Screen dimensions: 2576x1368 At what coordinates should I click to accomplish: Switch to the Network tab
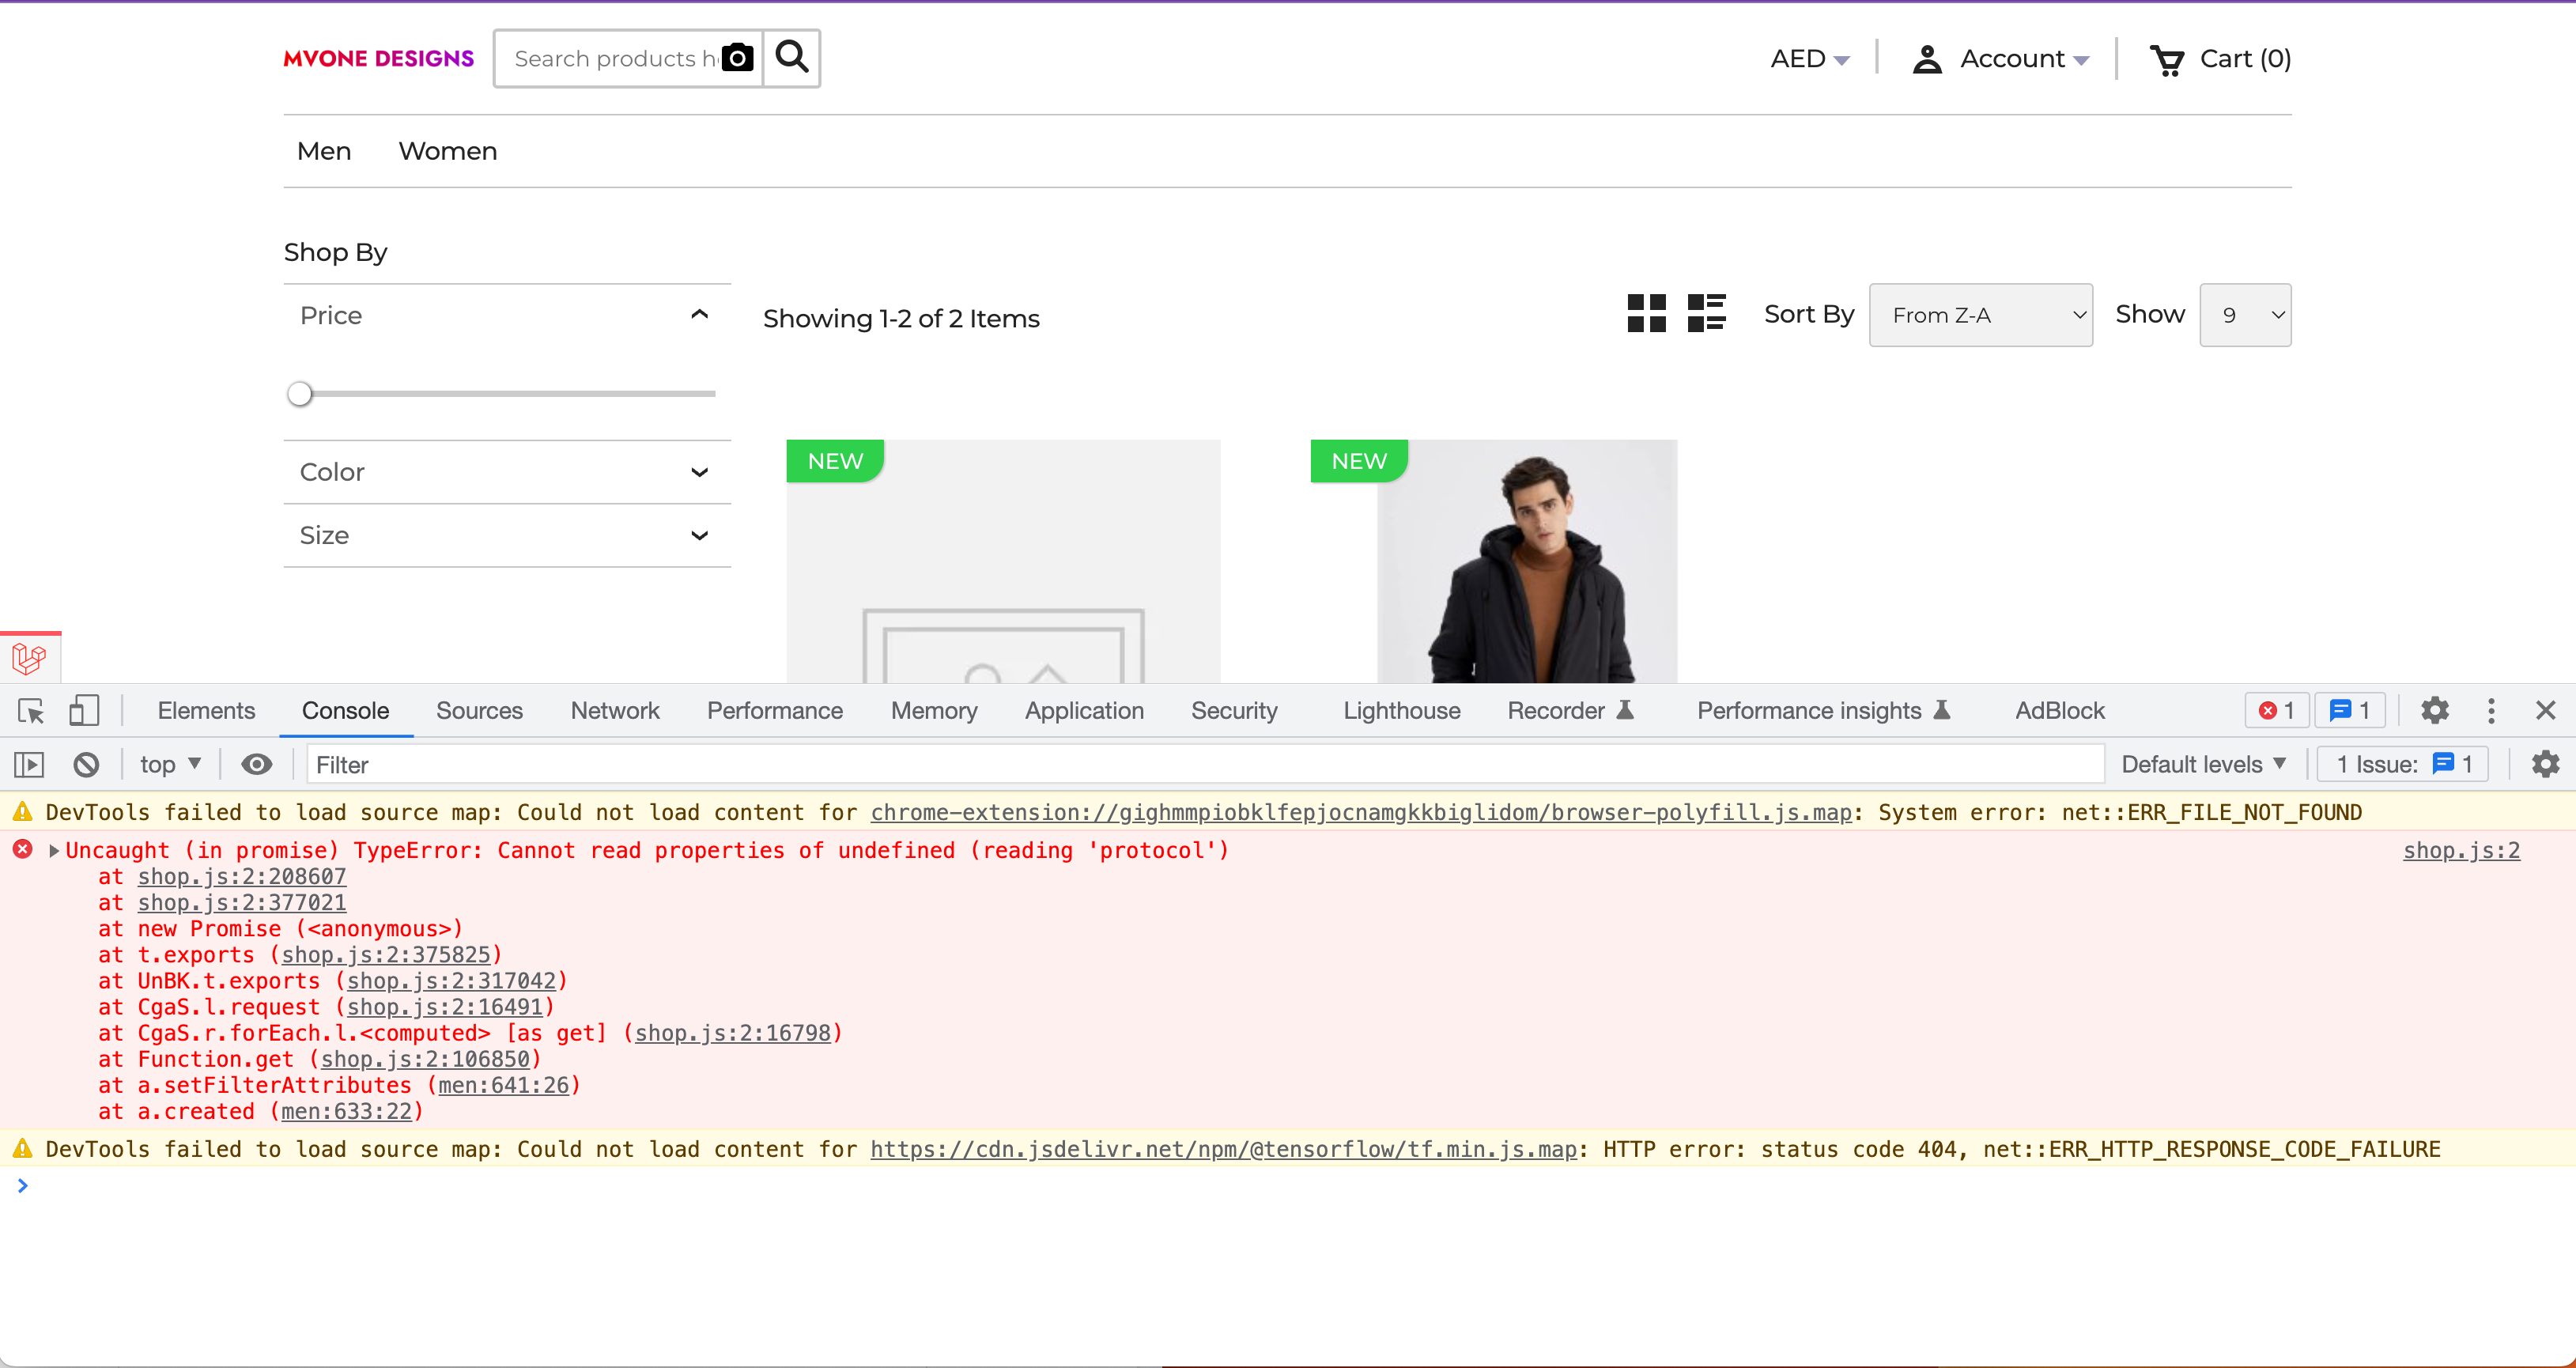click(614, 710)
